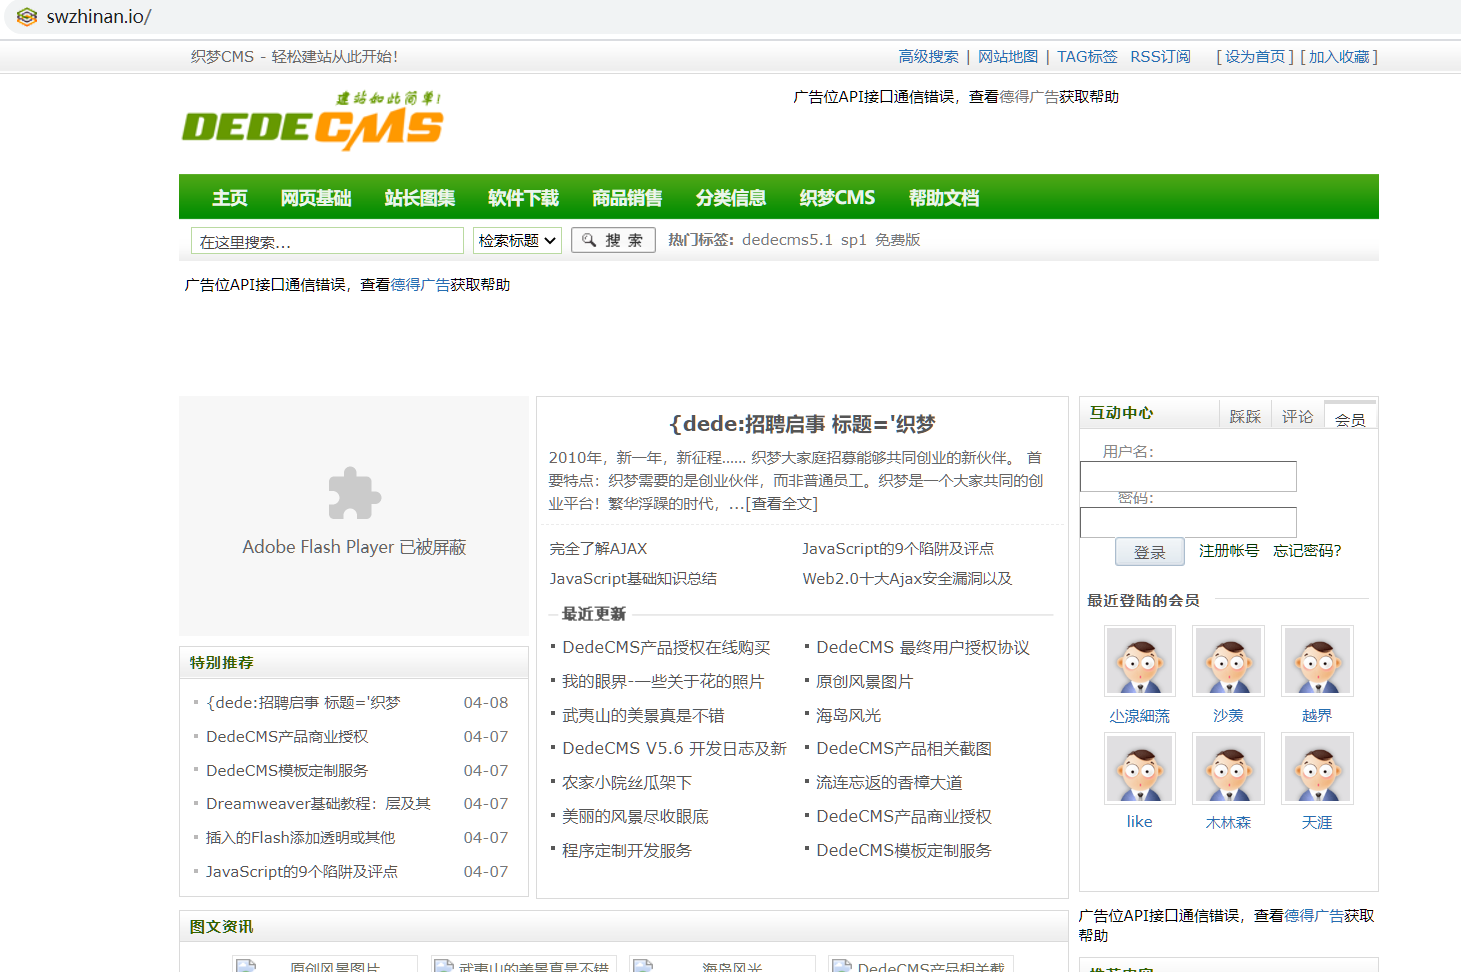Click the blocked Flash plugin puzzle icon

click(354, 493)
